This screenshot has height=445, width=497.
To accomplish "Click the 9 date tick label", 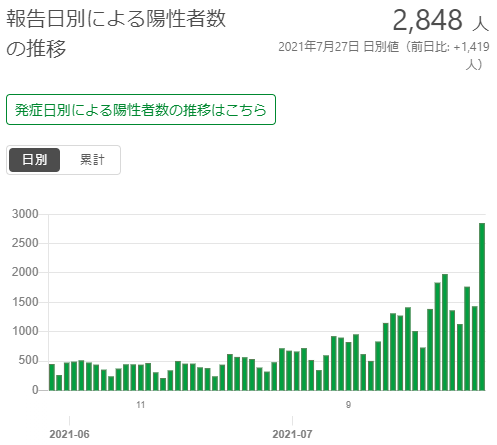I will pyautogui.click(x=348, y=405).
